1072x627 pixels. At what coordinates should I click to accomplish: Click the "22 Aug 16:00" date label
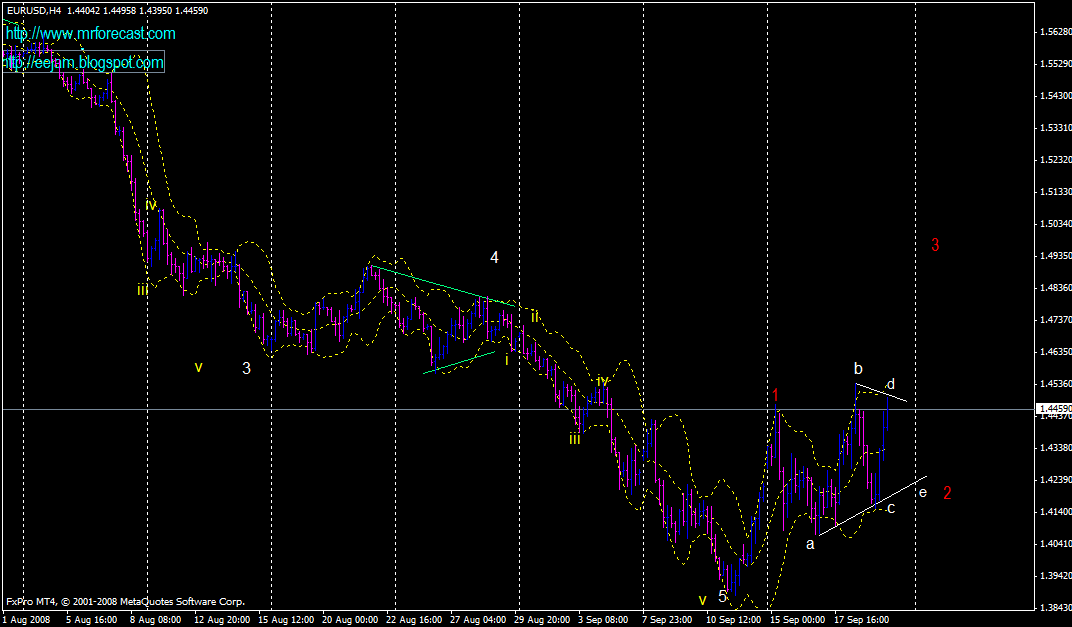click(x=414, y=619)
